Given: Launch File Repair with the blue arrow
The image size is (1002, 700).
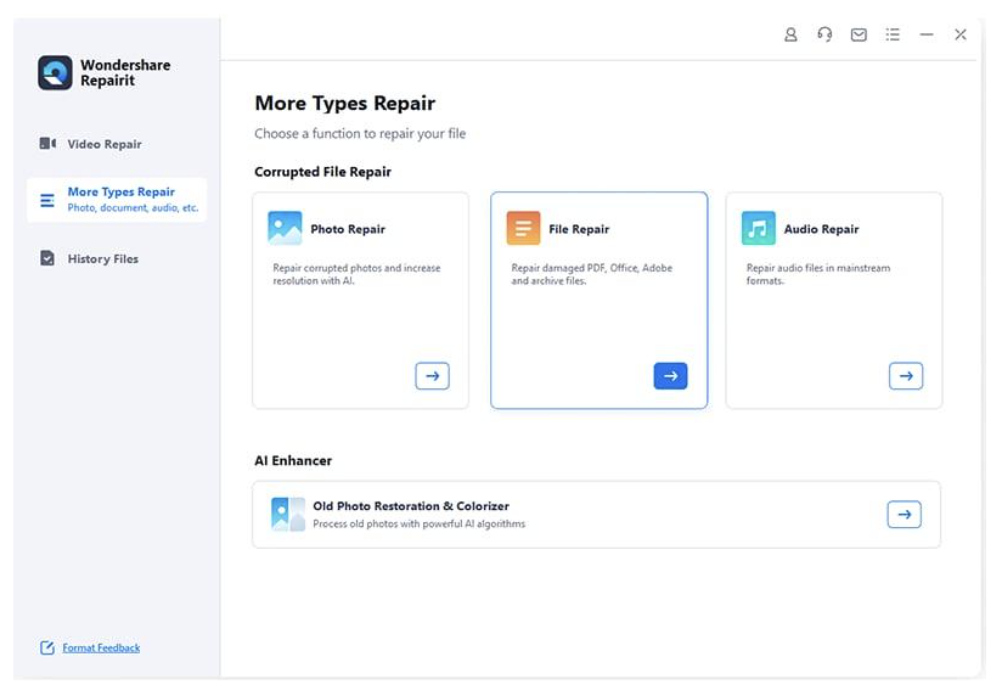Looking at the screenshot, I should pos(670,376).
